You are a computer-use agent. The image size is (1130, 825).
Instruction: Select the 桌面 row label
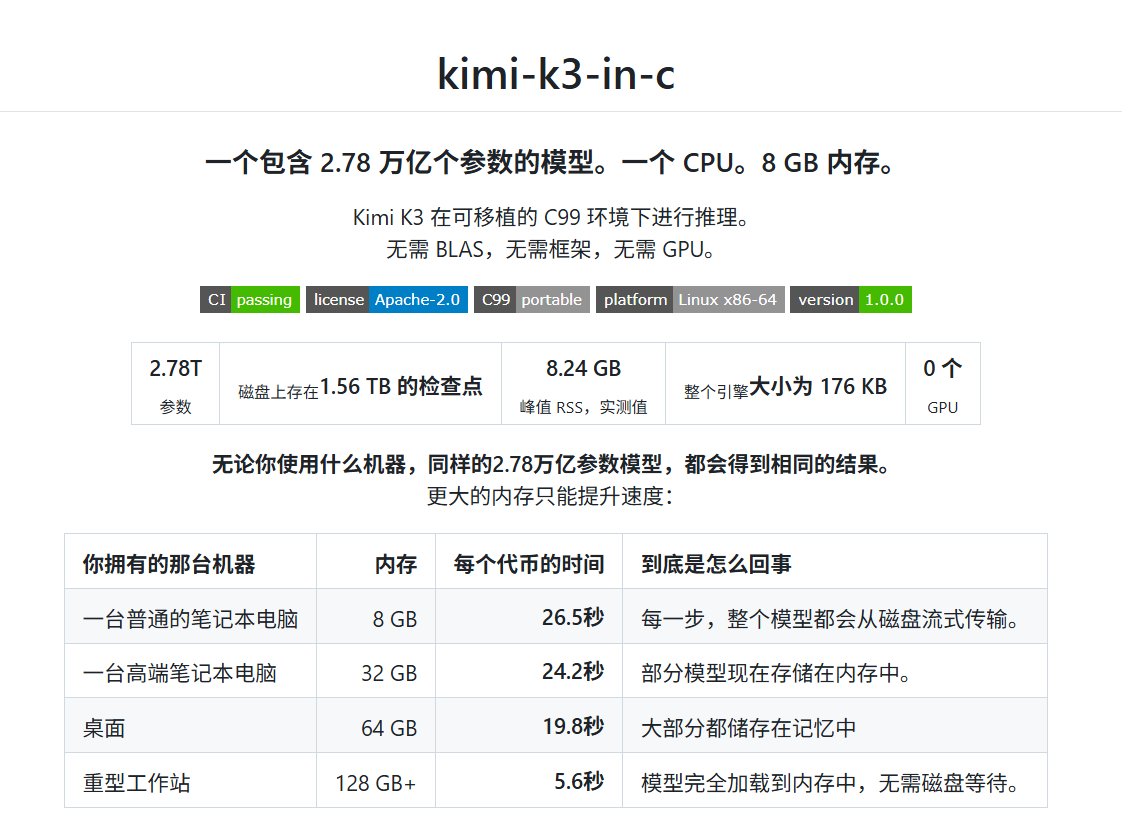104,728
